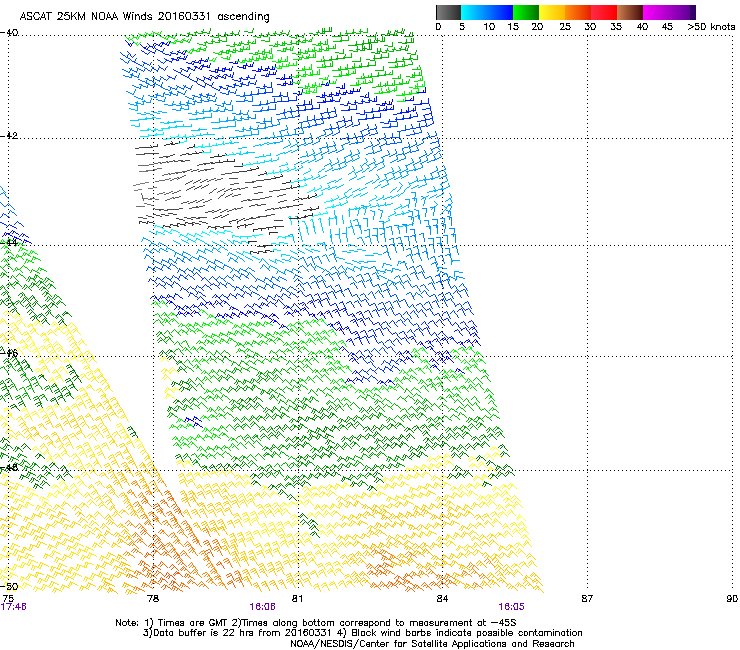Viewport: 740px width, 650px height.
Task: Click the longitude label 84
Action: (442, 599)
